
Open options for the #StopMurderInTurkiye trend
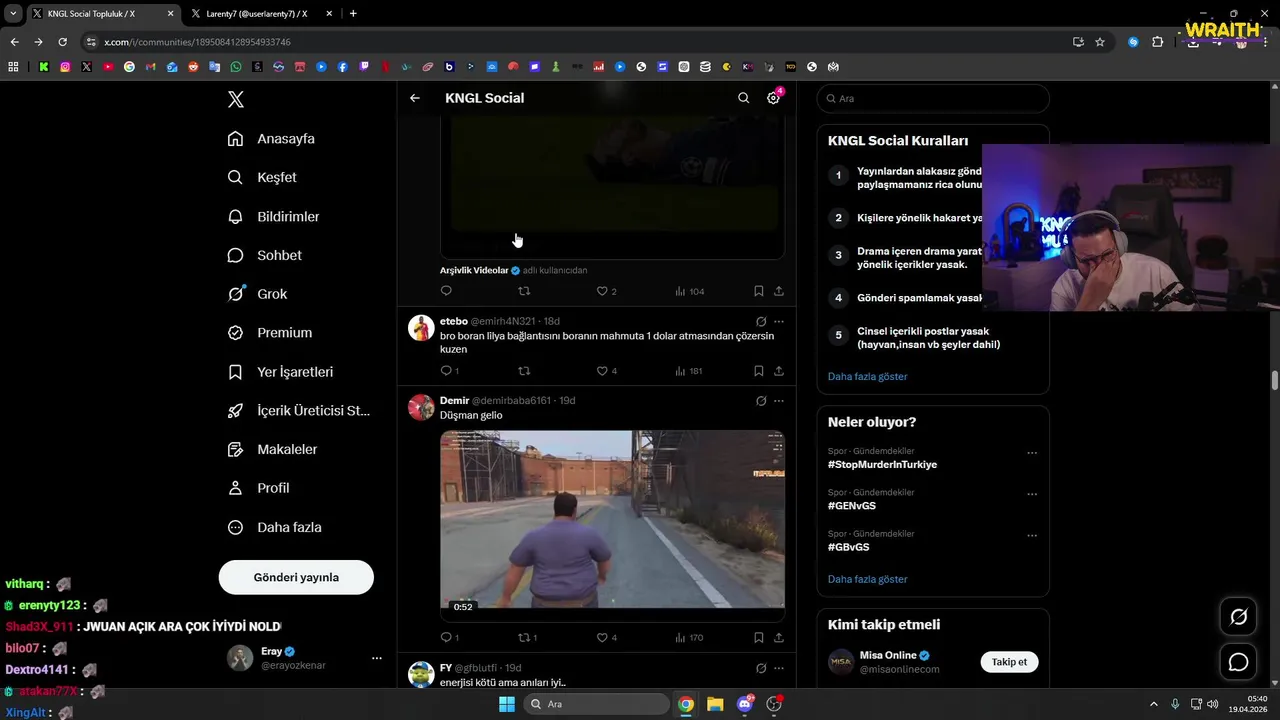pos(1032,453)
